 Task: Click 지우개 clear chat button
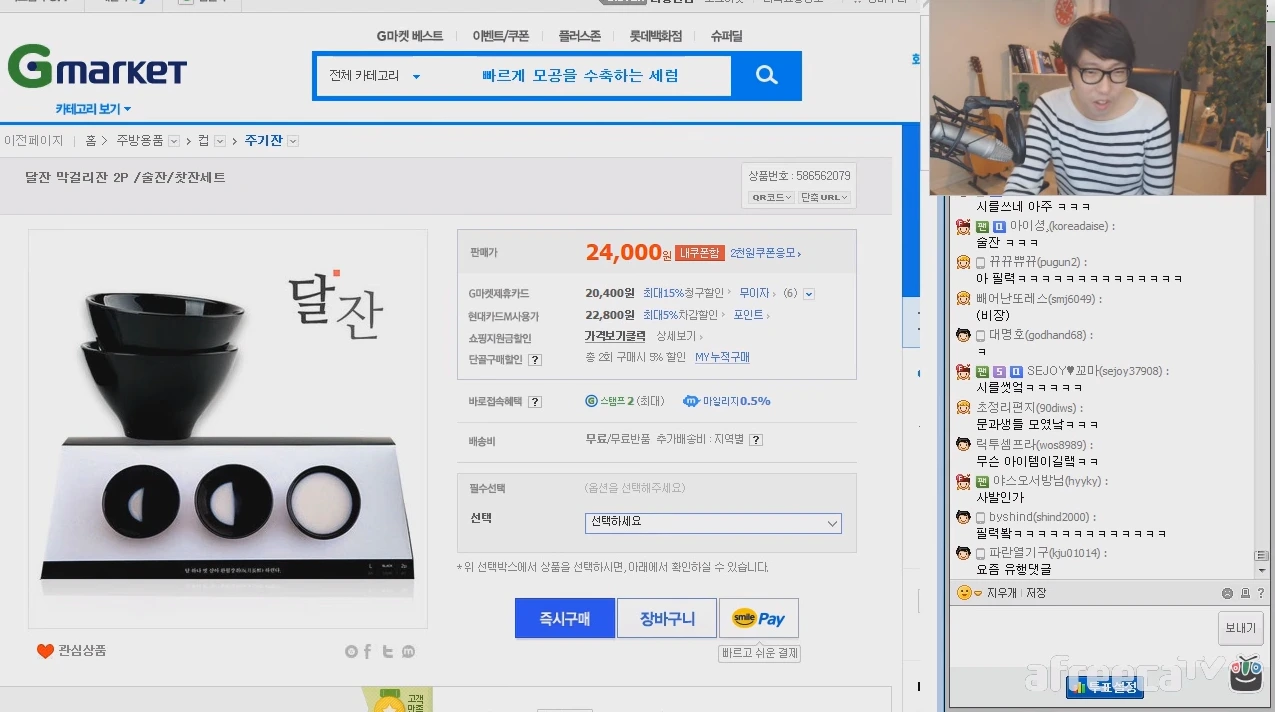tap(1001, 593)
